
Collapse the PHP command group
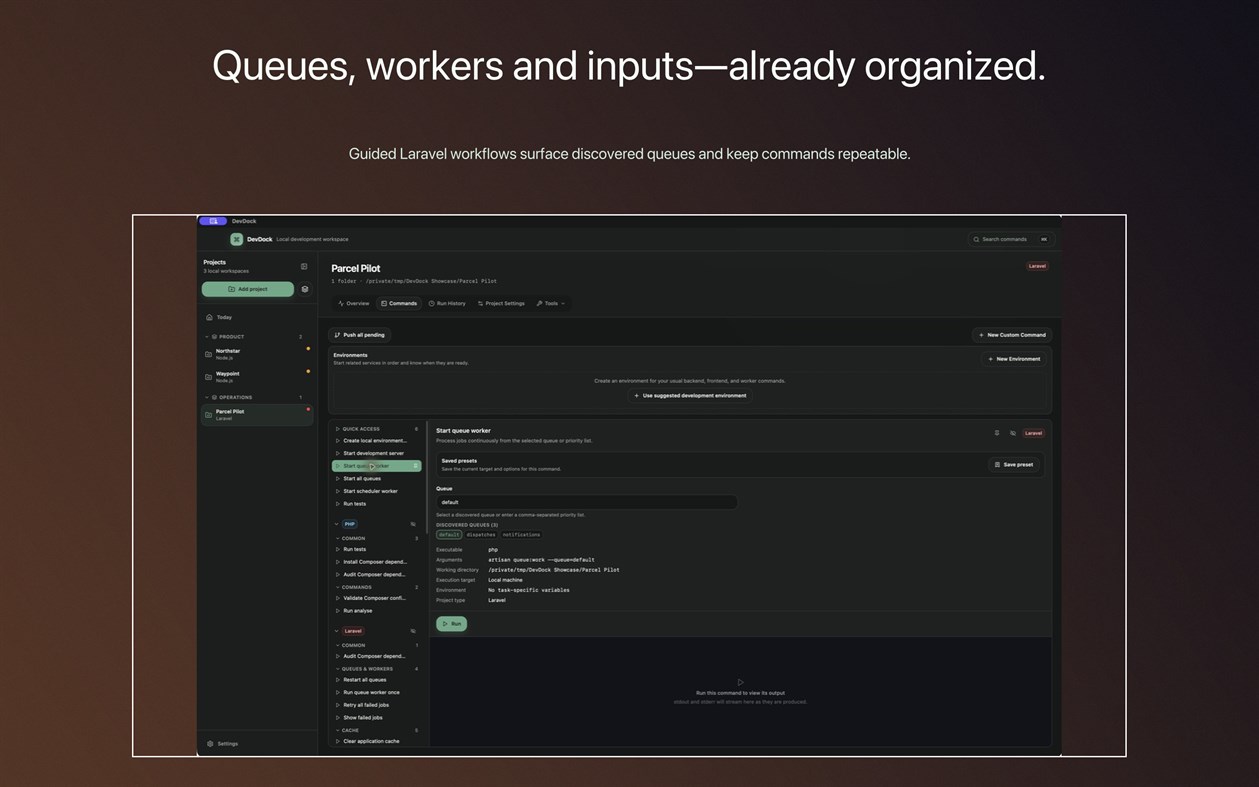coord(337,524)
